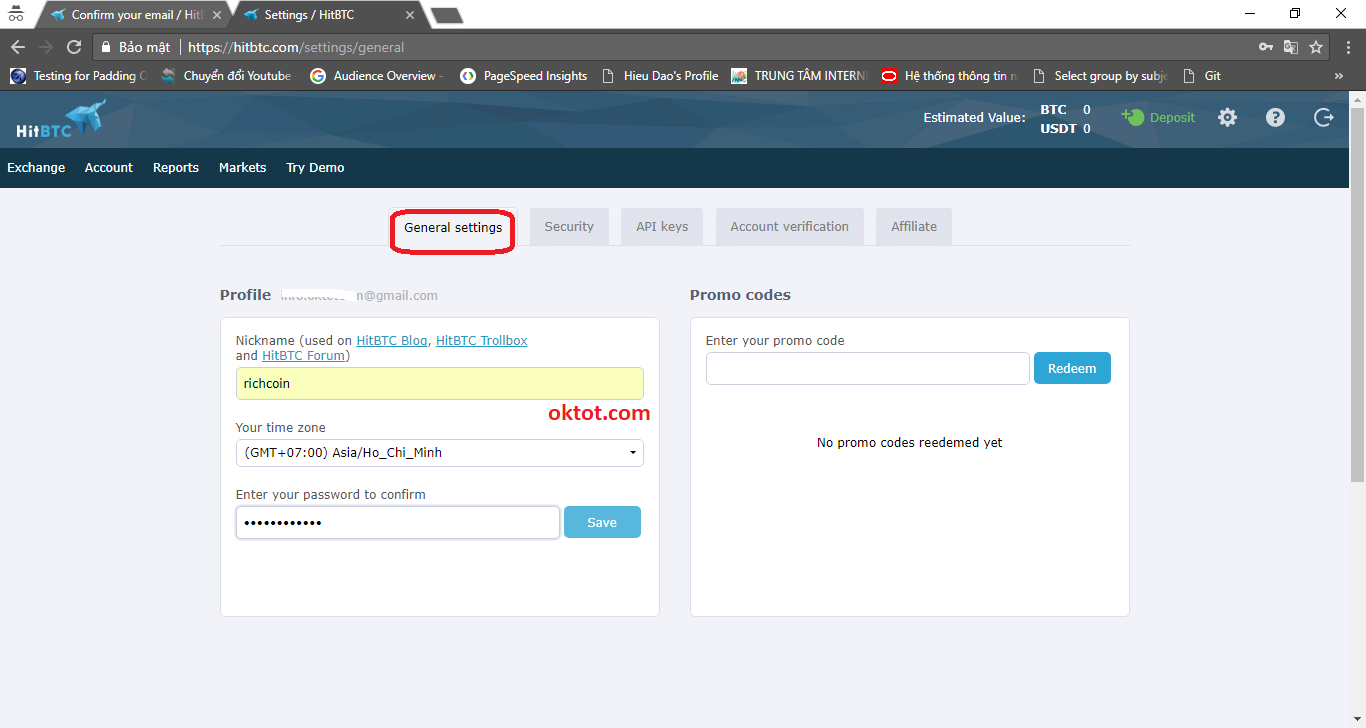
Task: Expand the time zone dropdown
Action: [439, 453]
